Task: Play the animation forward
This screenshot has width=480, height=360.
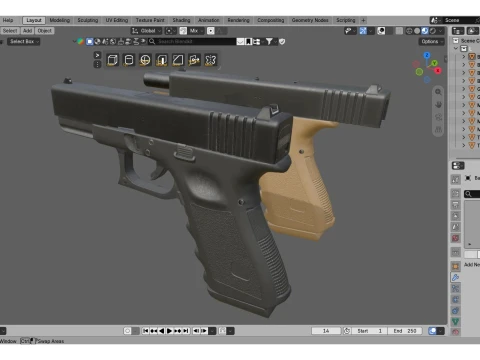Action: (x=170, y=331)
